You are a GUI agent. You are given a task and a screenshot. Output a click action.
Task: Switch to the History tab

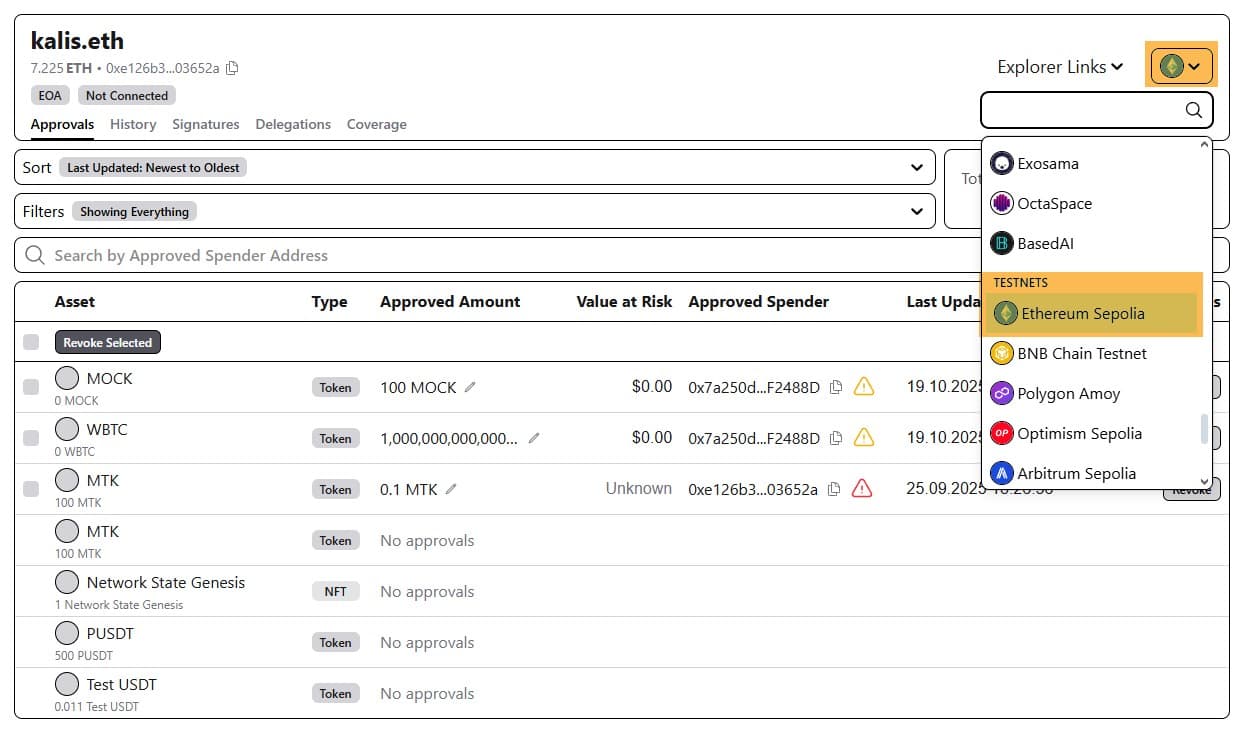(133, 124)
